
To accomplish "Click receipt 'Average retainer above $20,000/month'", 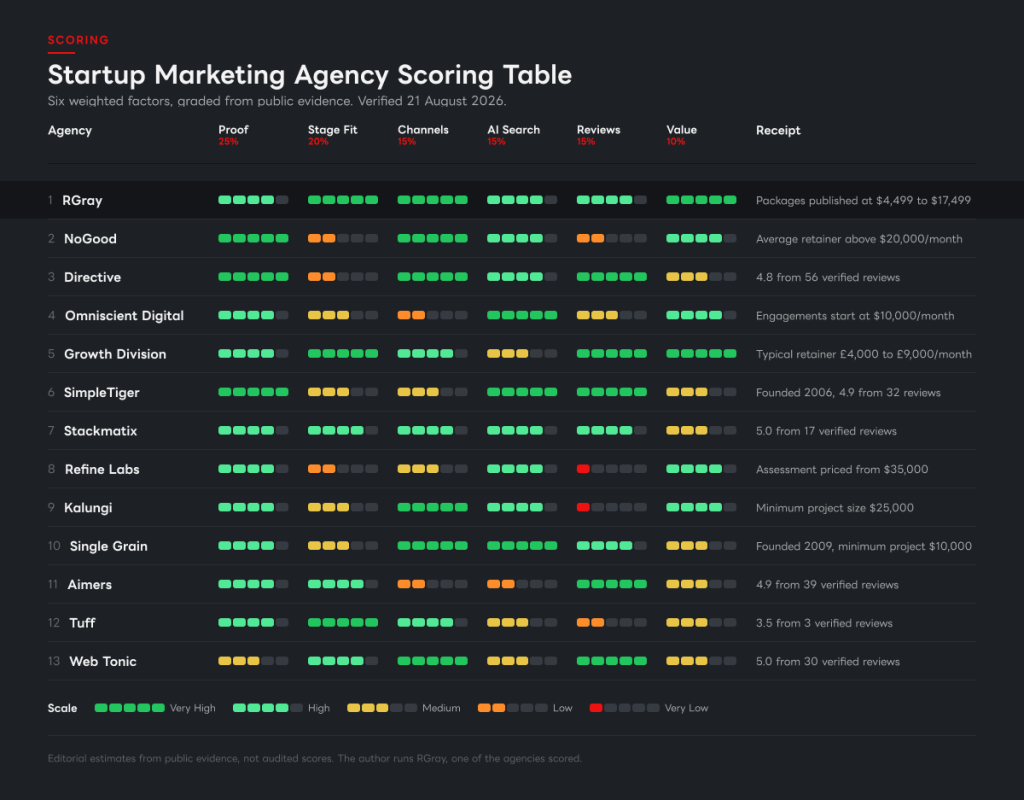I will click(859, 239).
